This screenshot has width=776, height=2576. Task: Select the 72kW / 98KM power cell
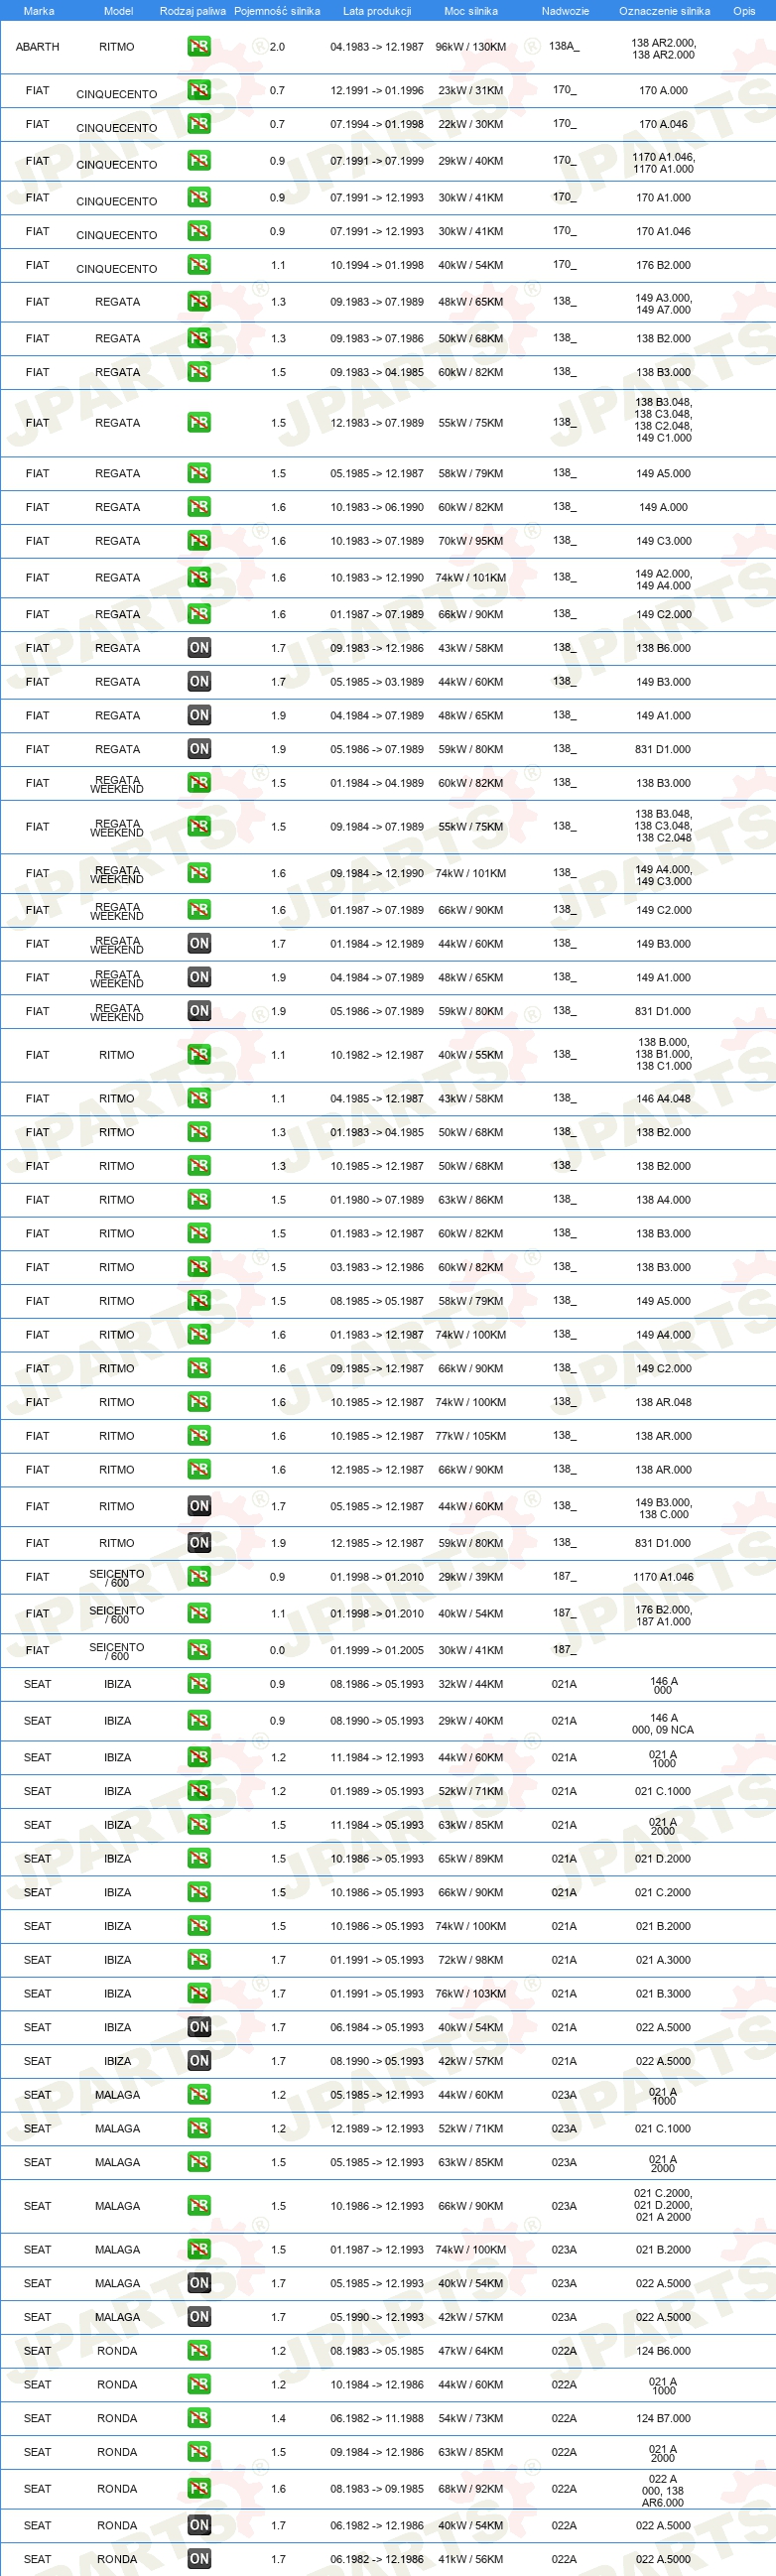pyautogui.click(x=471, y=1960)
